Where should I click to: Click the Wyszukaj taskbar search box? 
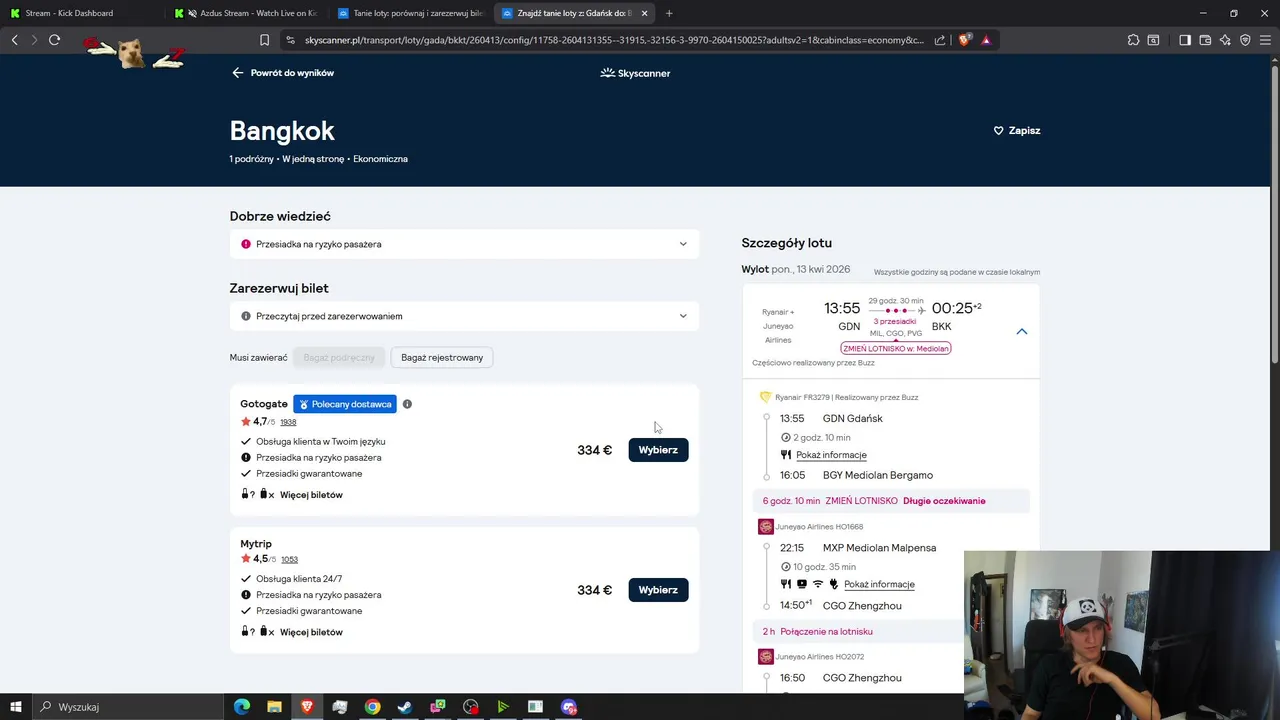[x=127, y=707]
